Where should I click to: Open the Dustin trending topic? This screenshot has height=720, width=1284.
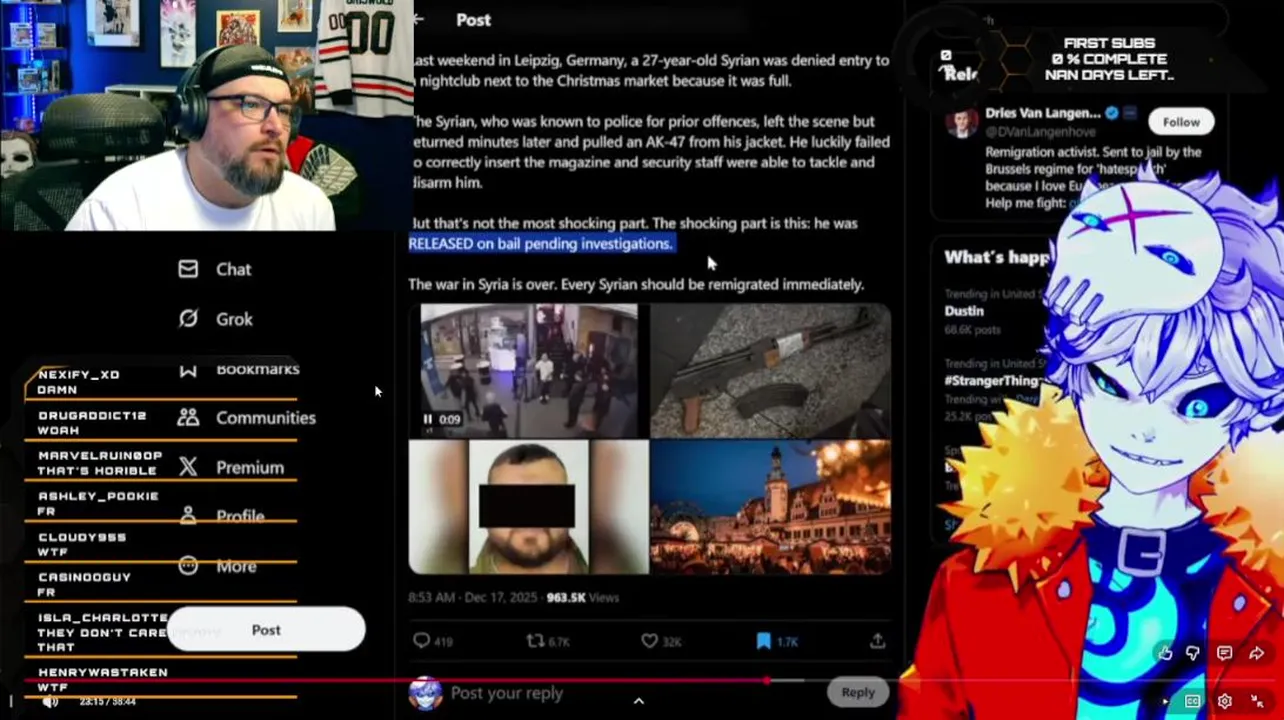pos(964,311)
